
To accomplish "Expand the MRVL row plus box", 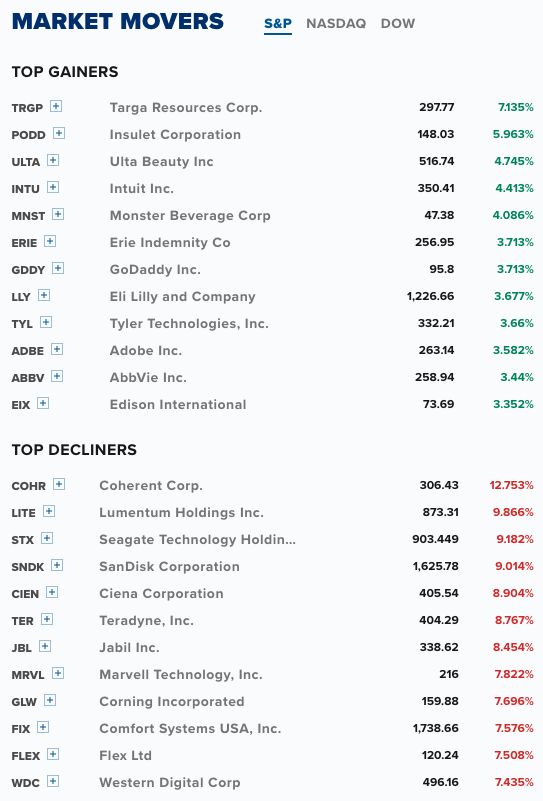I will pyautogui.click(x=58, y=673).
